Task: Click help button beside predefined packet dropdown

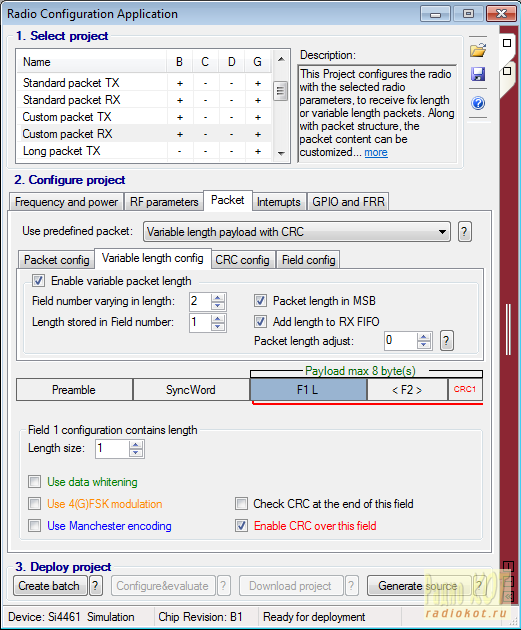Action: point(464,232)
